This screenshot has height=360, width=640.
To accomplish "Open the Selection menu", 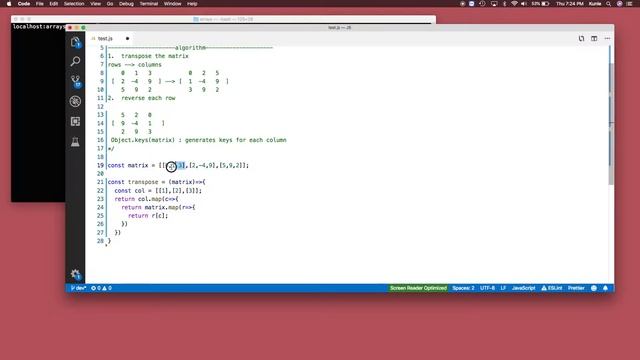I will click(74, 4).
